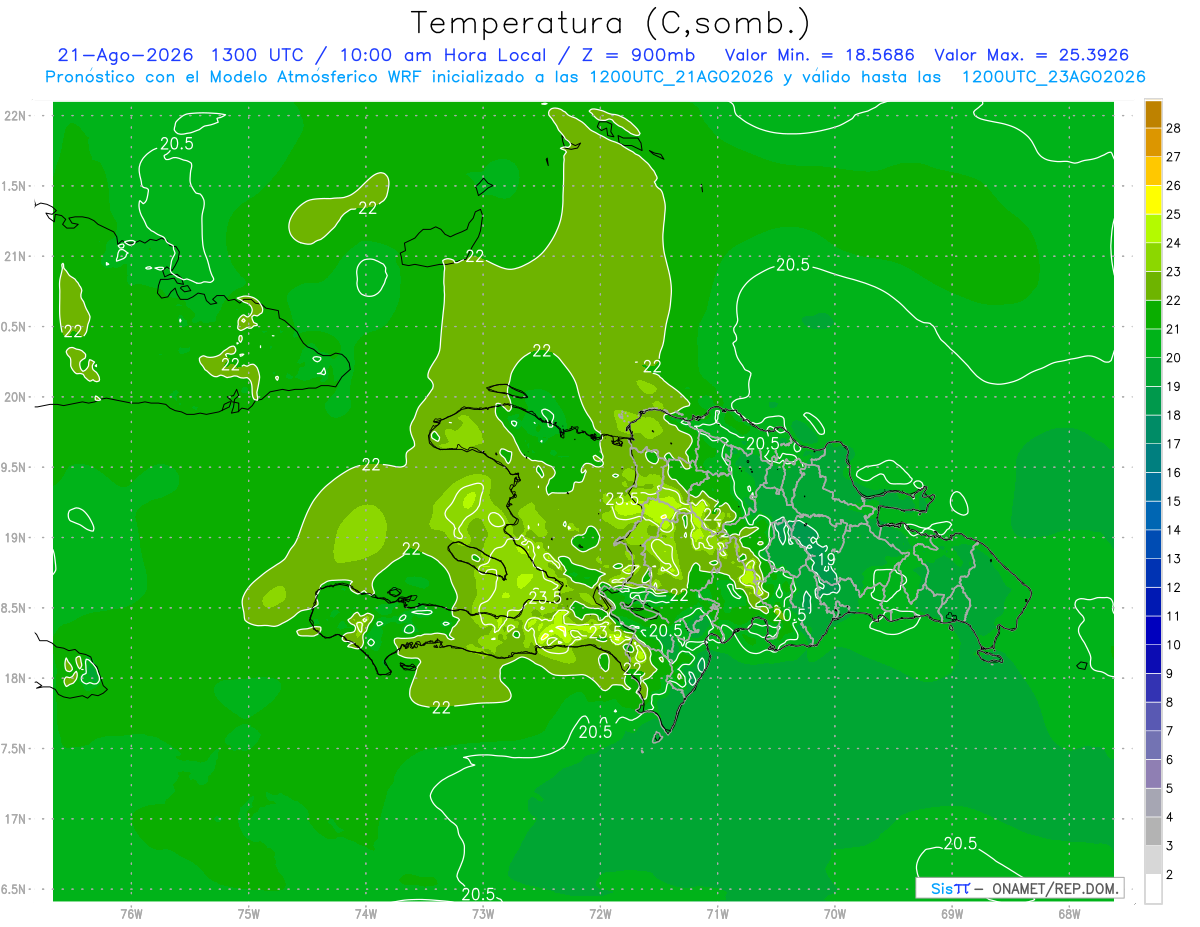Click the colorbar label '3'
The image size is (1200, 927).
pyautogui.click(x=1171, y=846)
